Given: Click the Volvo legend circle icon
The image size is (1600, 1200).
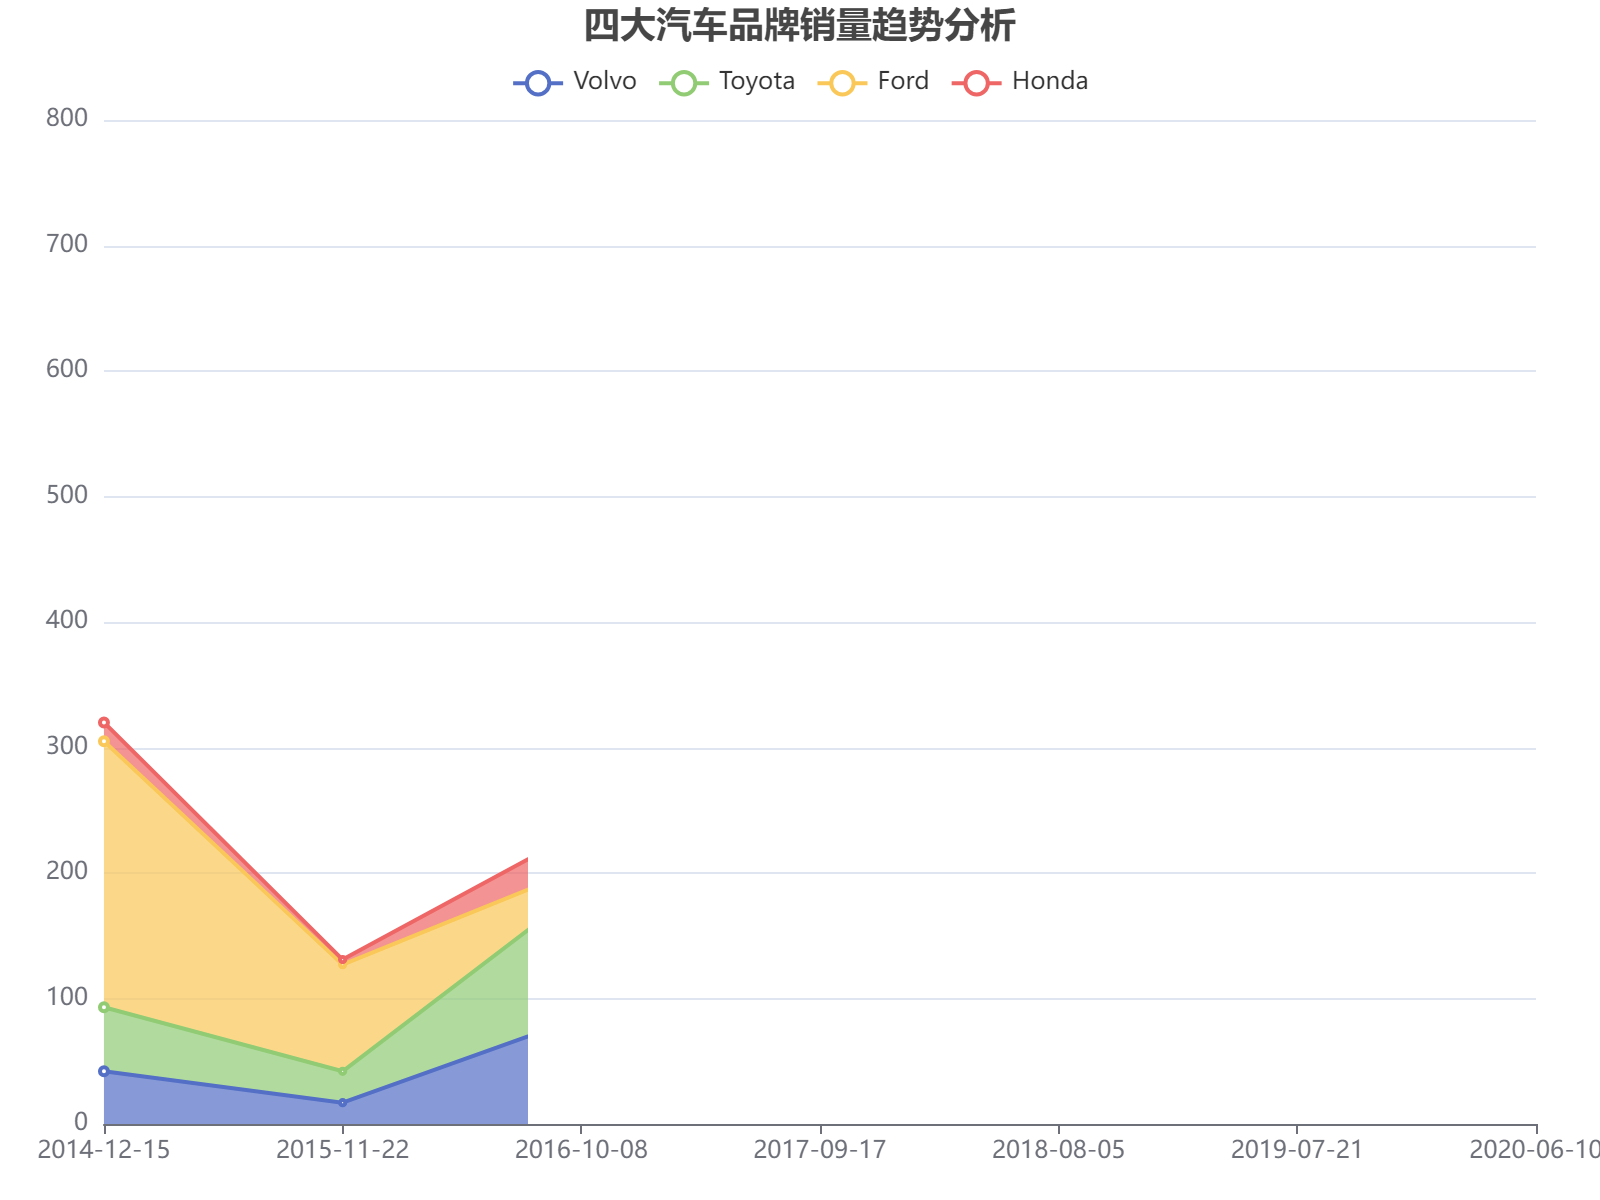Looking at the screenshot, I should pyautogui.click(x=540, y=81).
